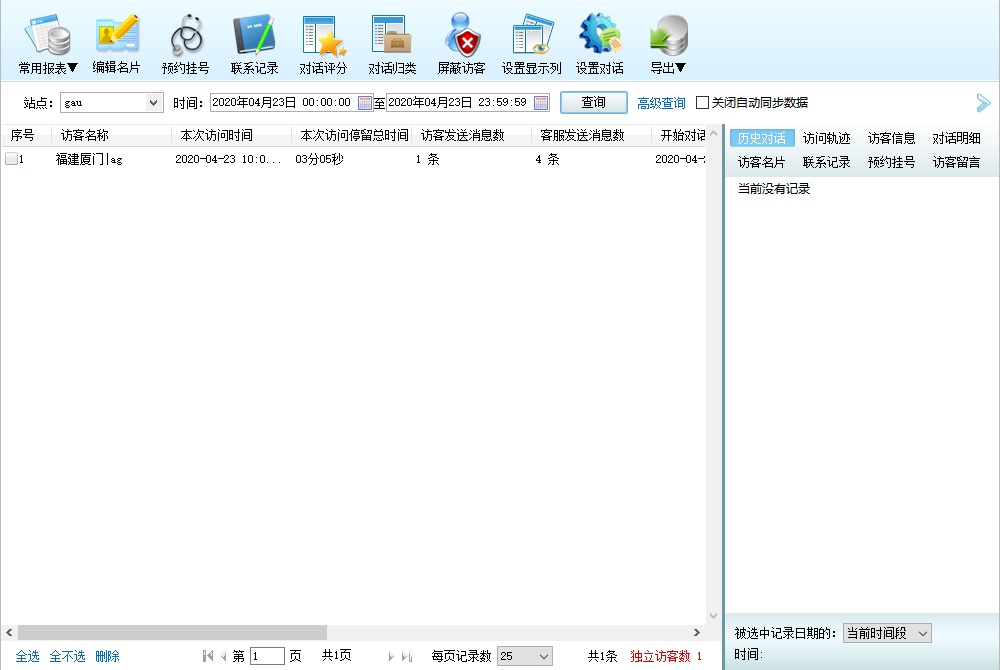Open the 高级查询 advanced query link
Screen dimensions: 1000x670
coord(661,103)
